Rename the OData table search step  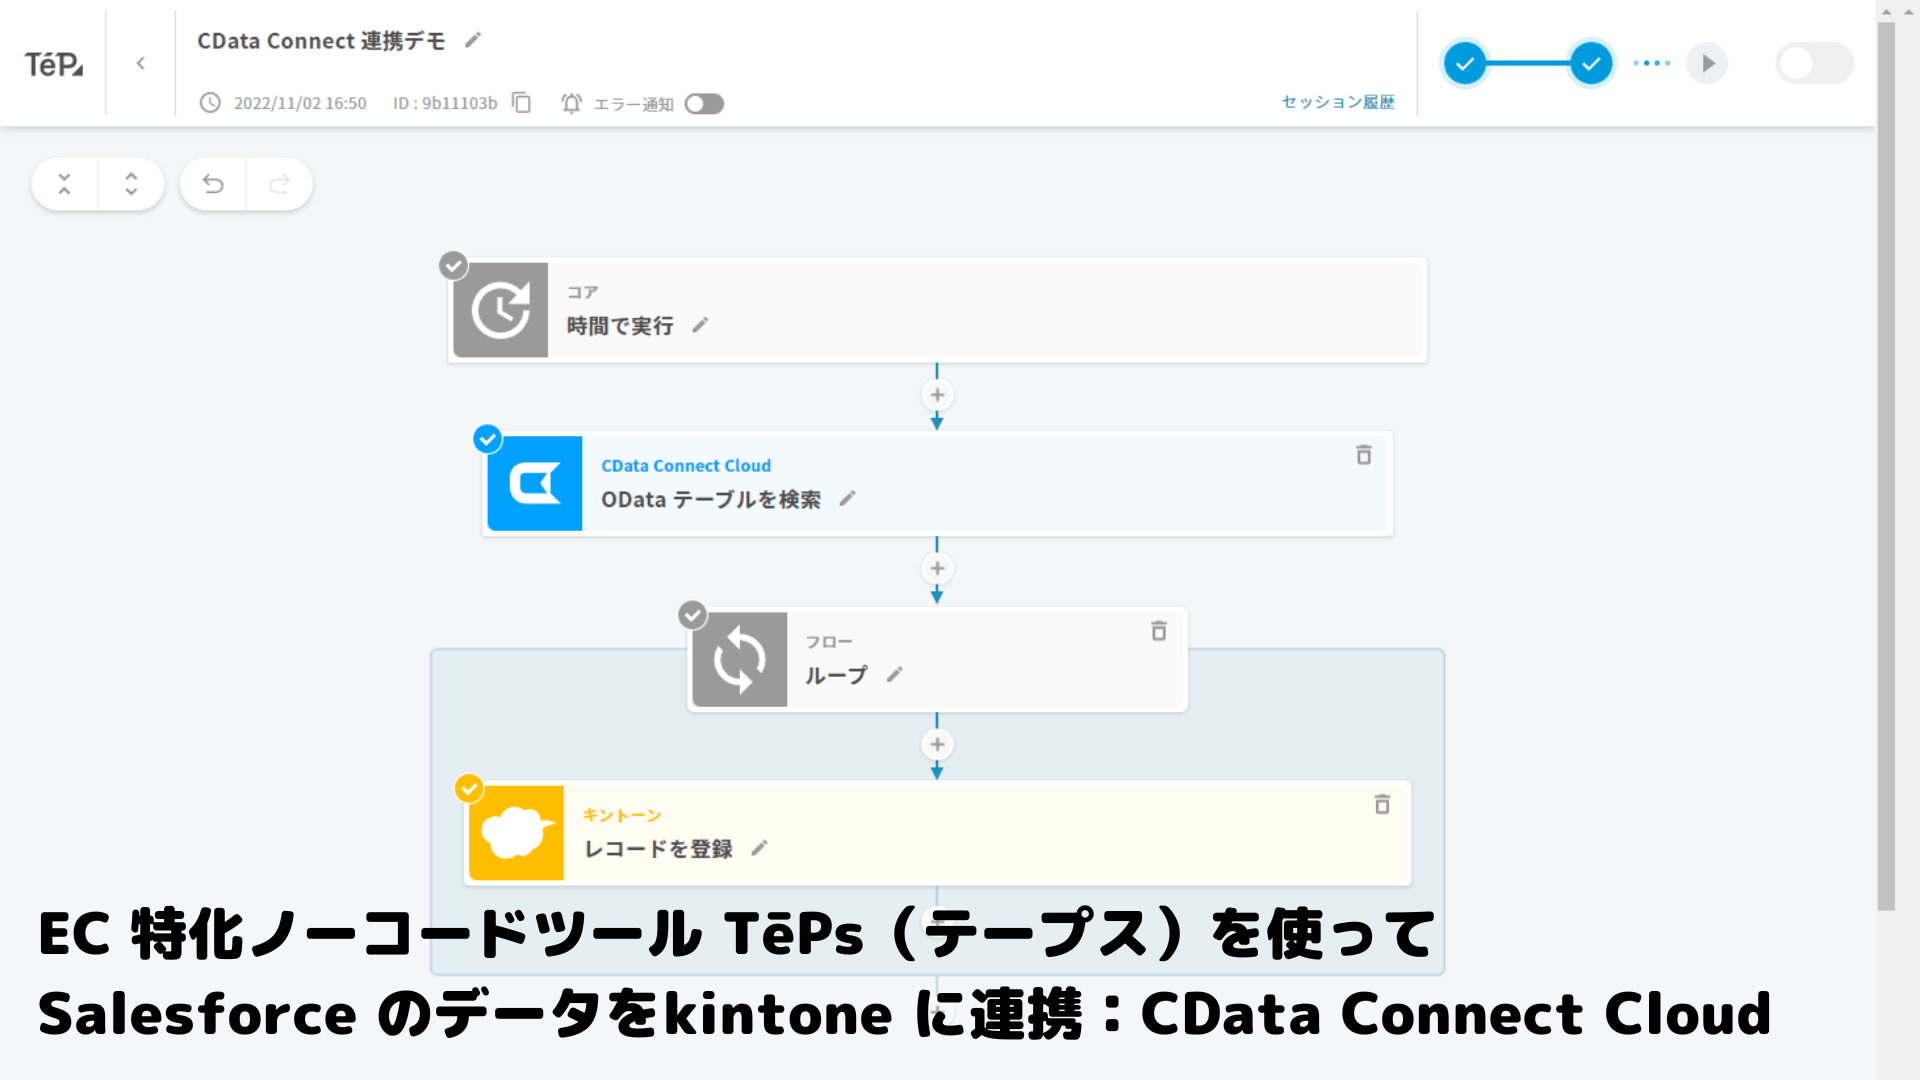(x=848, y=498)
